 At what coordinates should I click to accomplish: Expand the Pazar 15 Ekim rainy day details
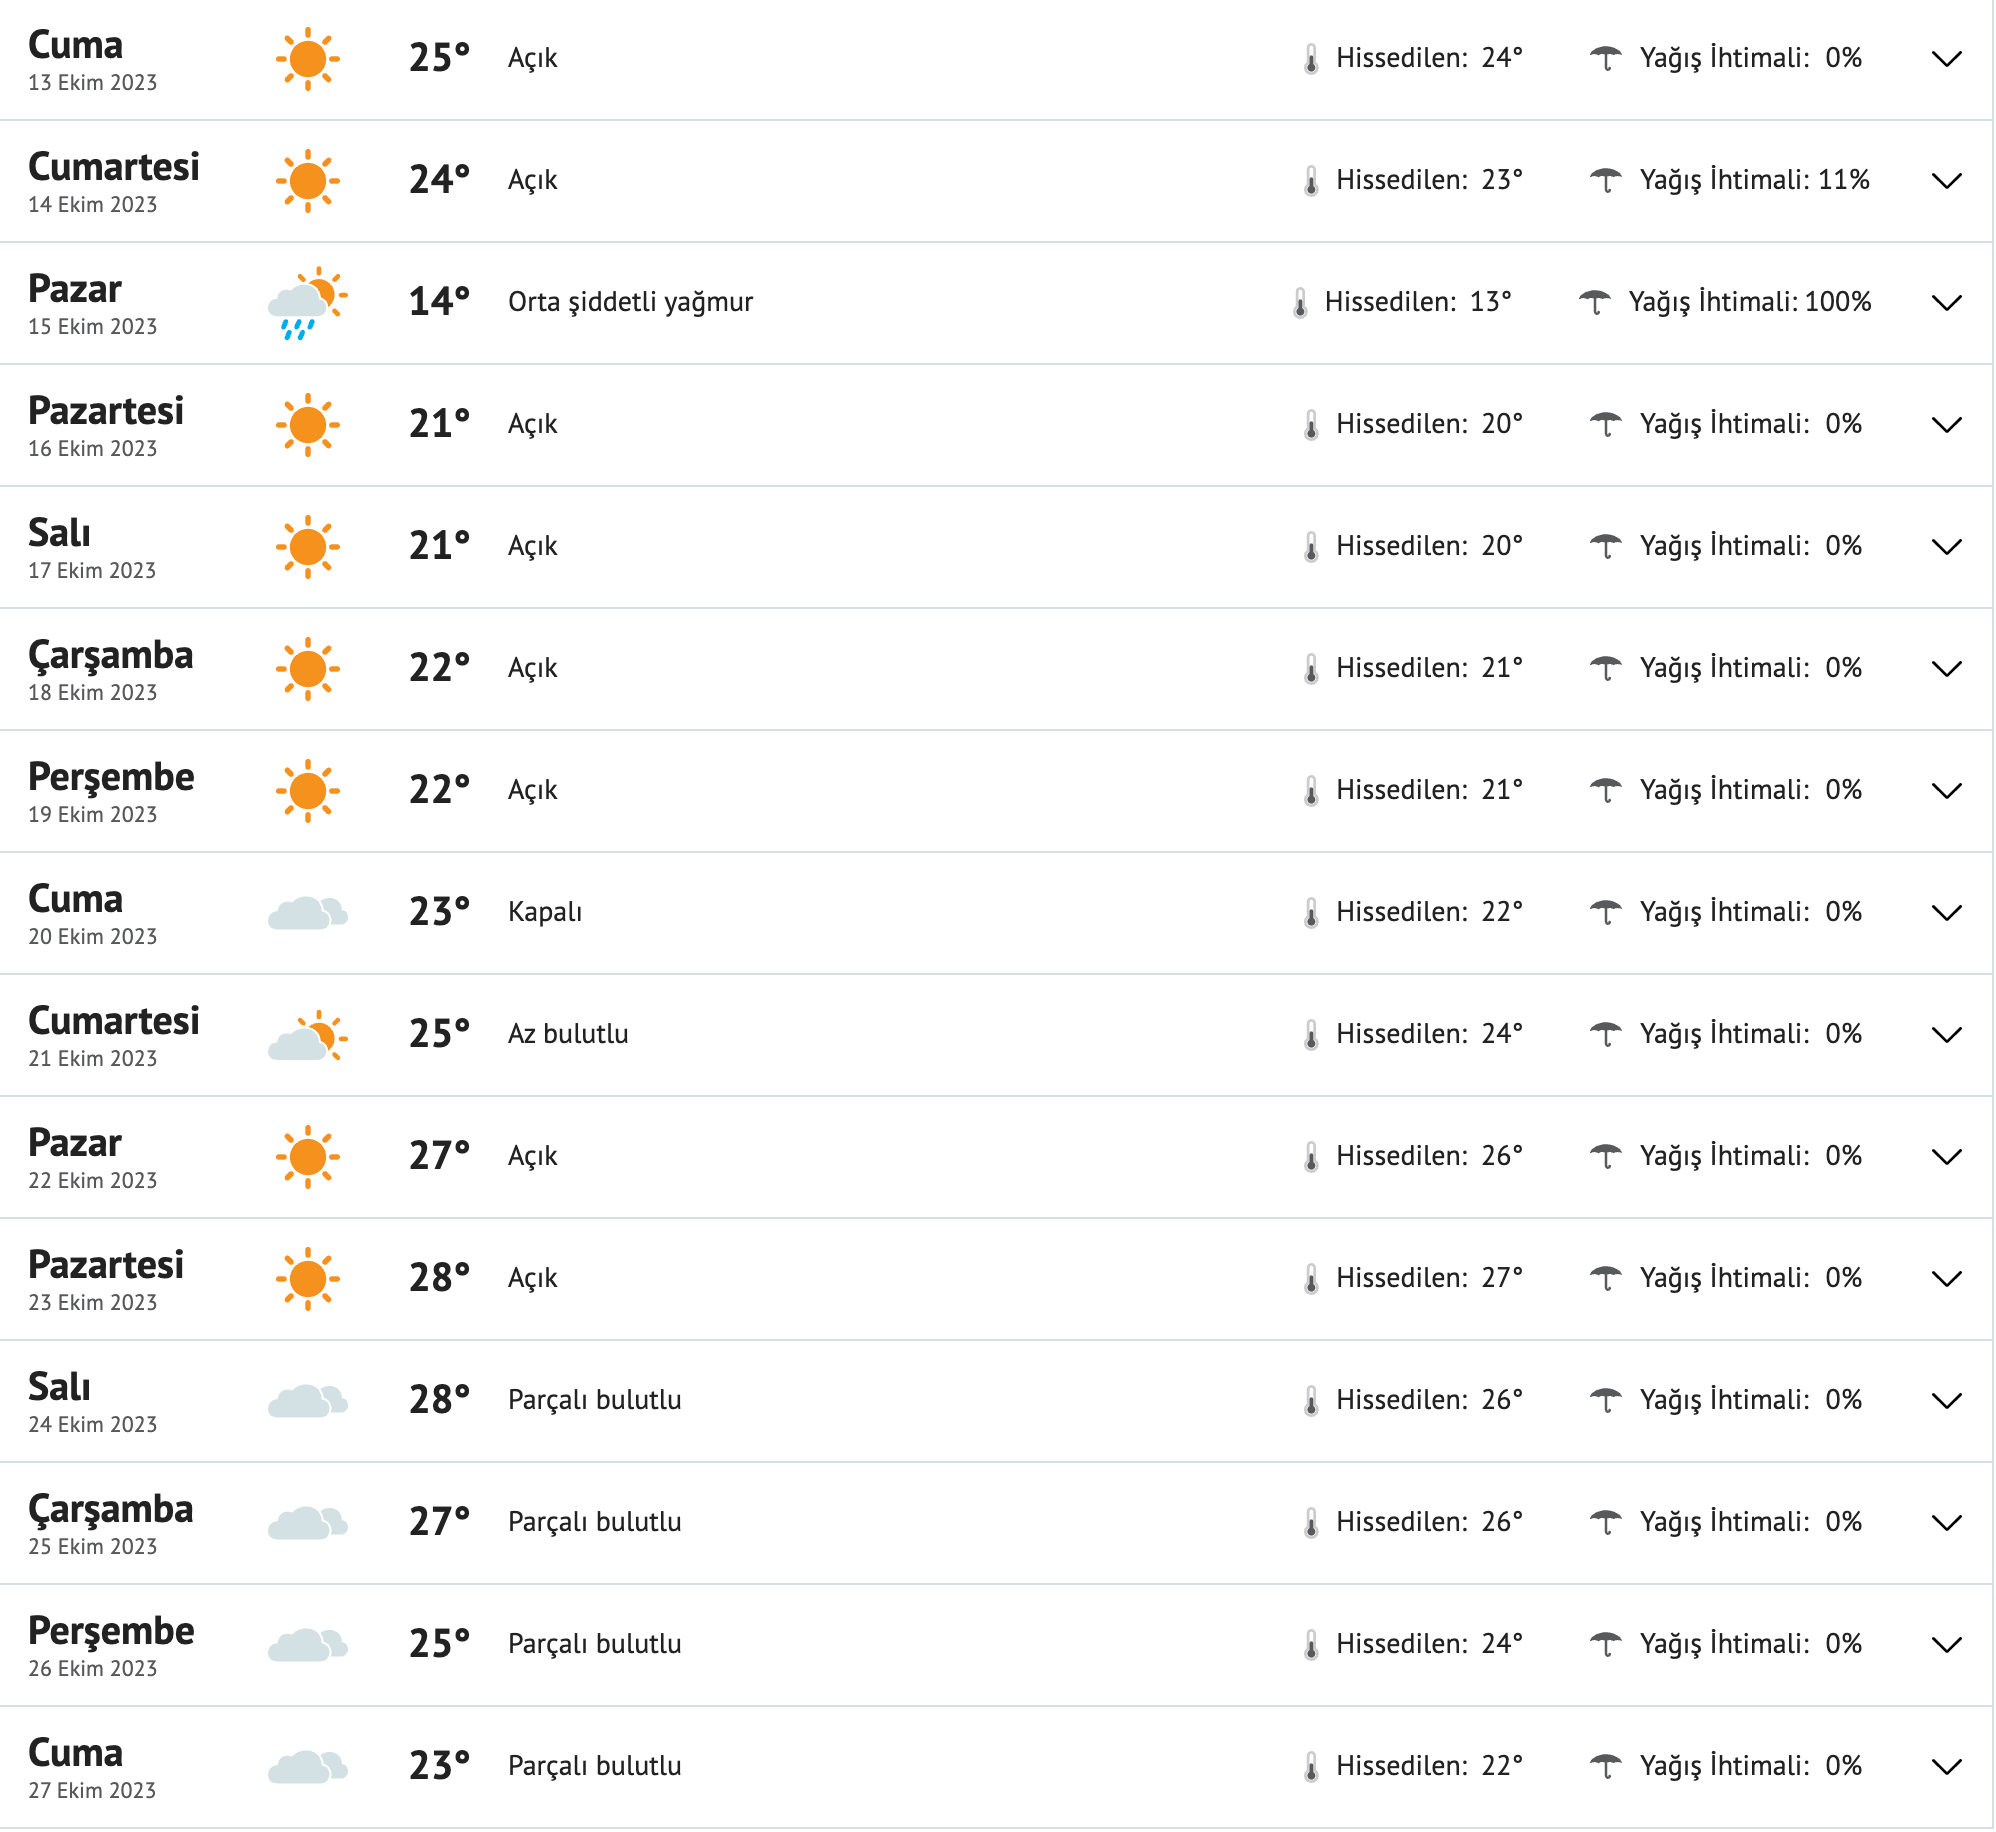[x=1946, y=301]
